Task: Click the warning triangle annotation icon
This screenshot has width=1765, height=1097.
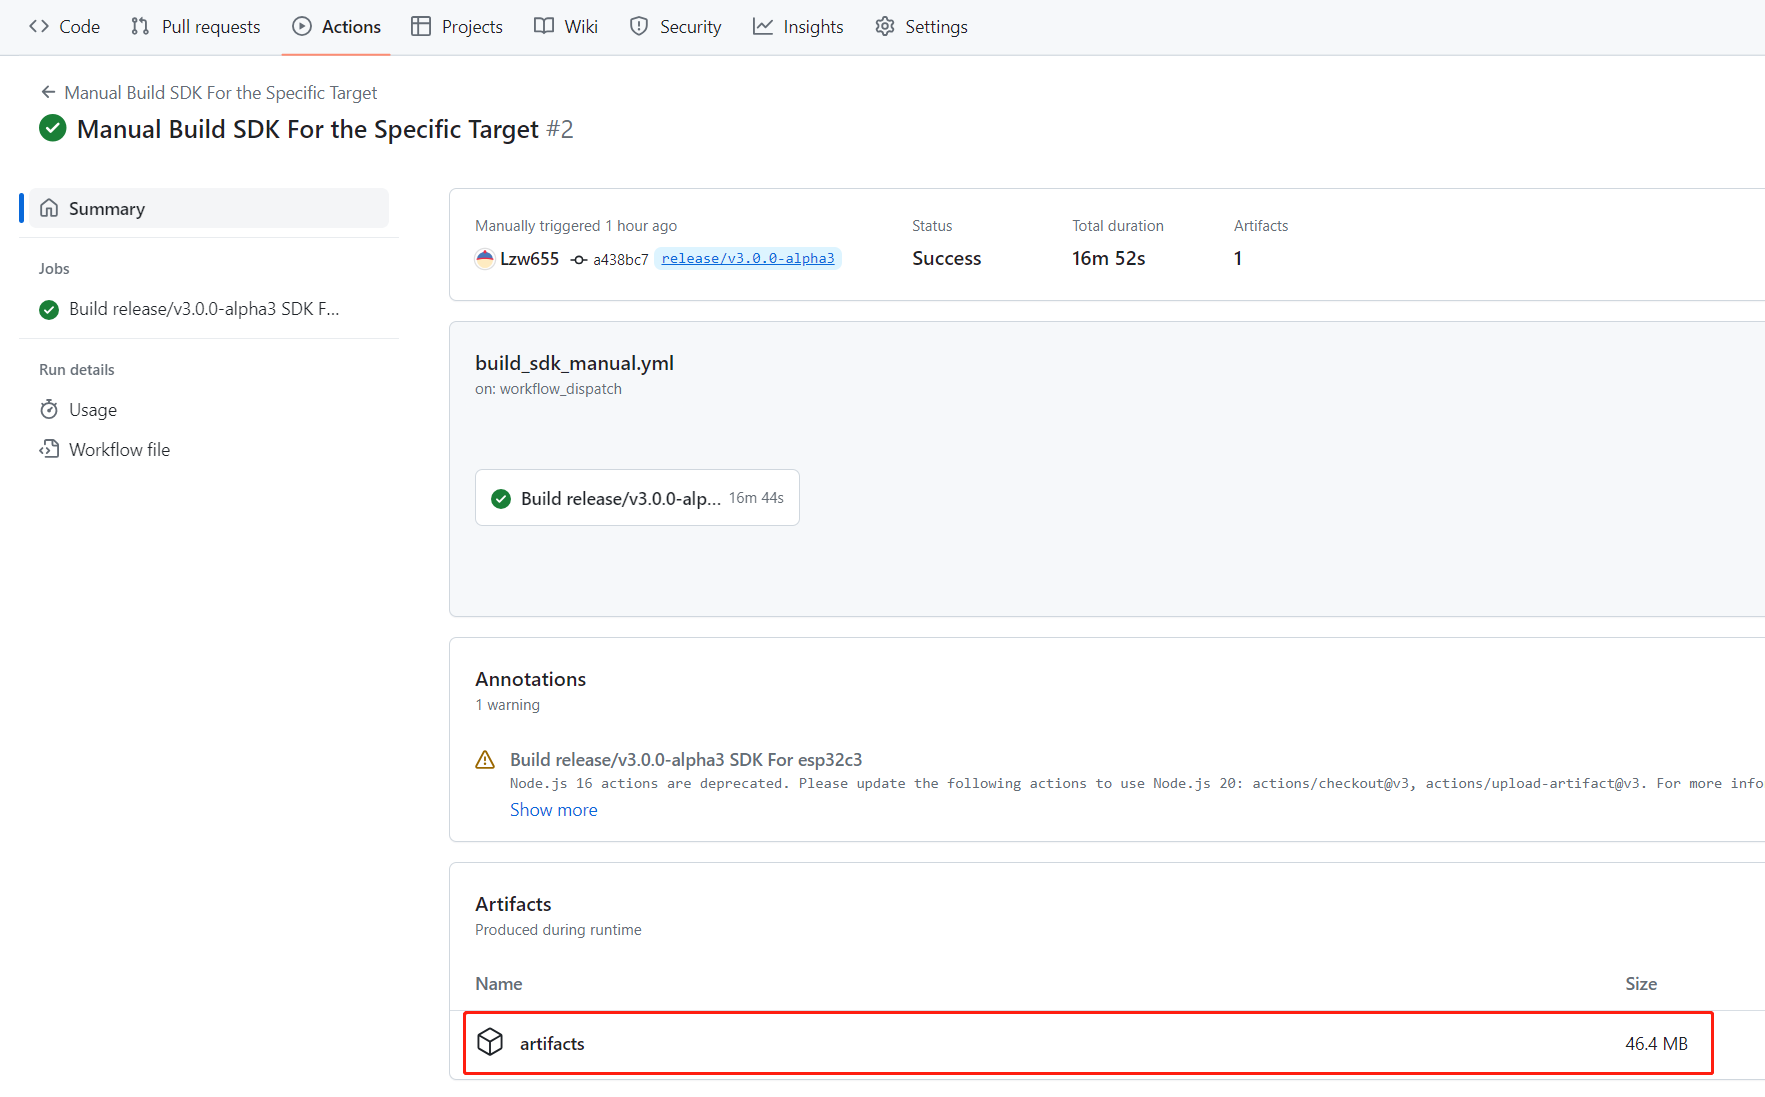Action: (x=485, y=760)
